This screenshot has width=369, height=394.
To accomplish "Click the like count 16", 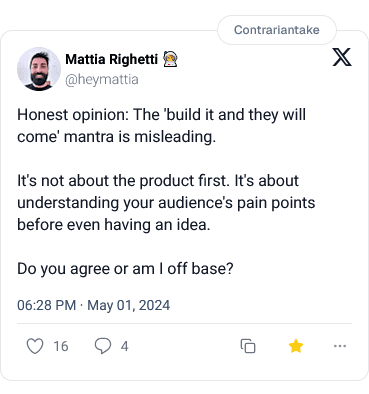I will pos(61,346).
